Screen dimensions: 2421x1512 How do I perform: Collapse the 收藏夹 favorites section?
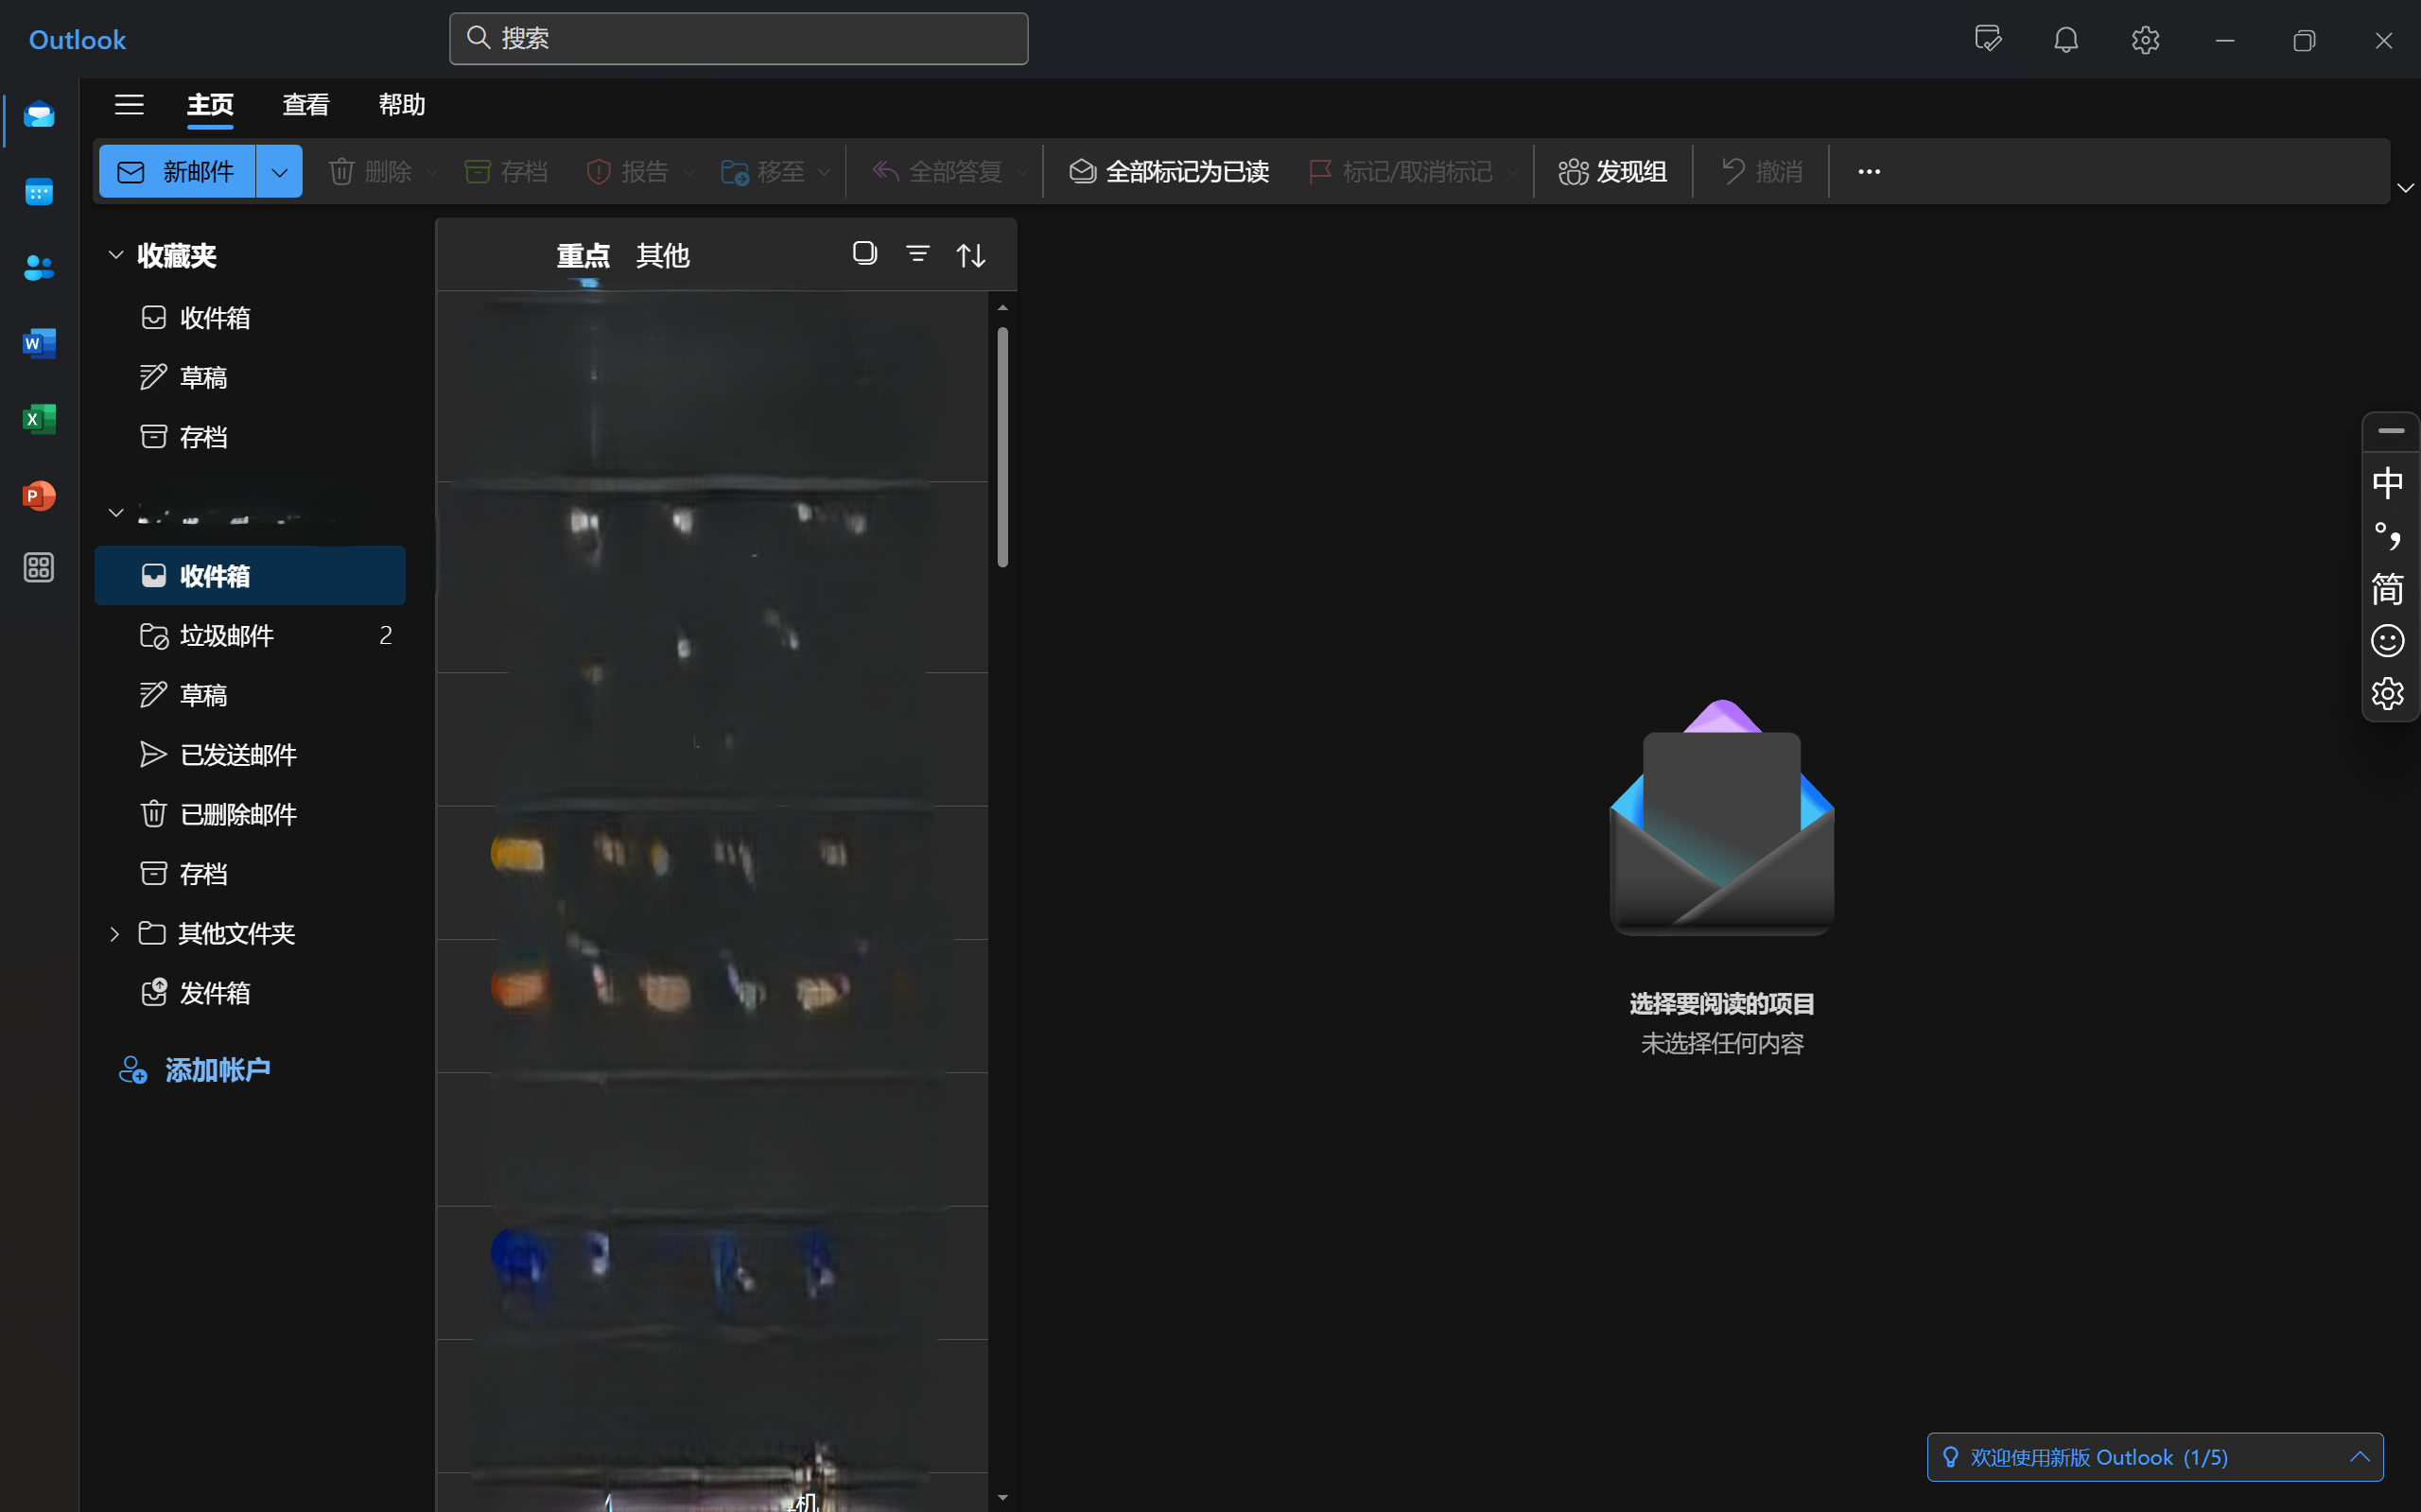[x=116, y=255]
